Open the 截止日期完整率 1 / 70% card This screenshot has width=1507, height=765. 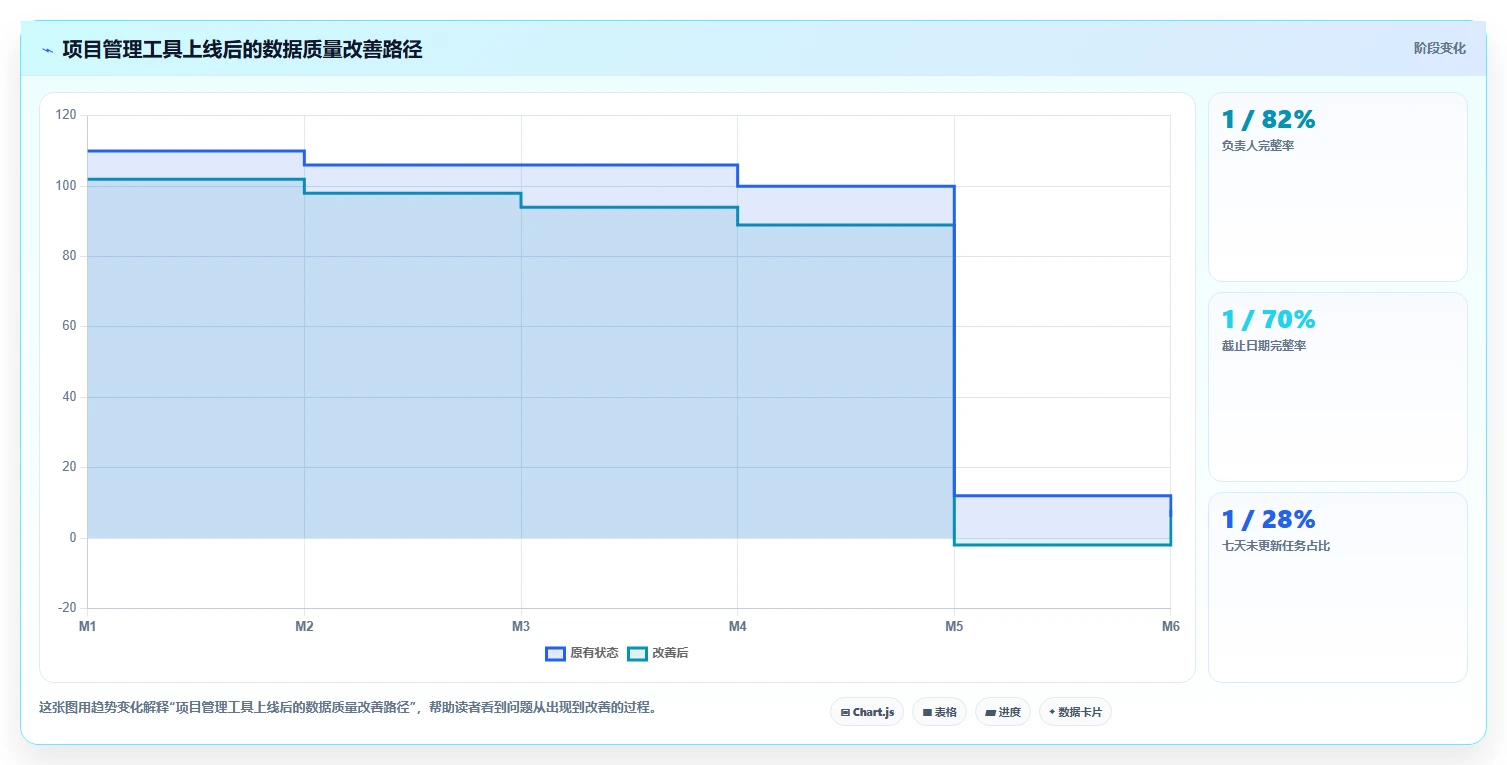1338,387
